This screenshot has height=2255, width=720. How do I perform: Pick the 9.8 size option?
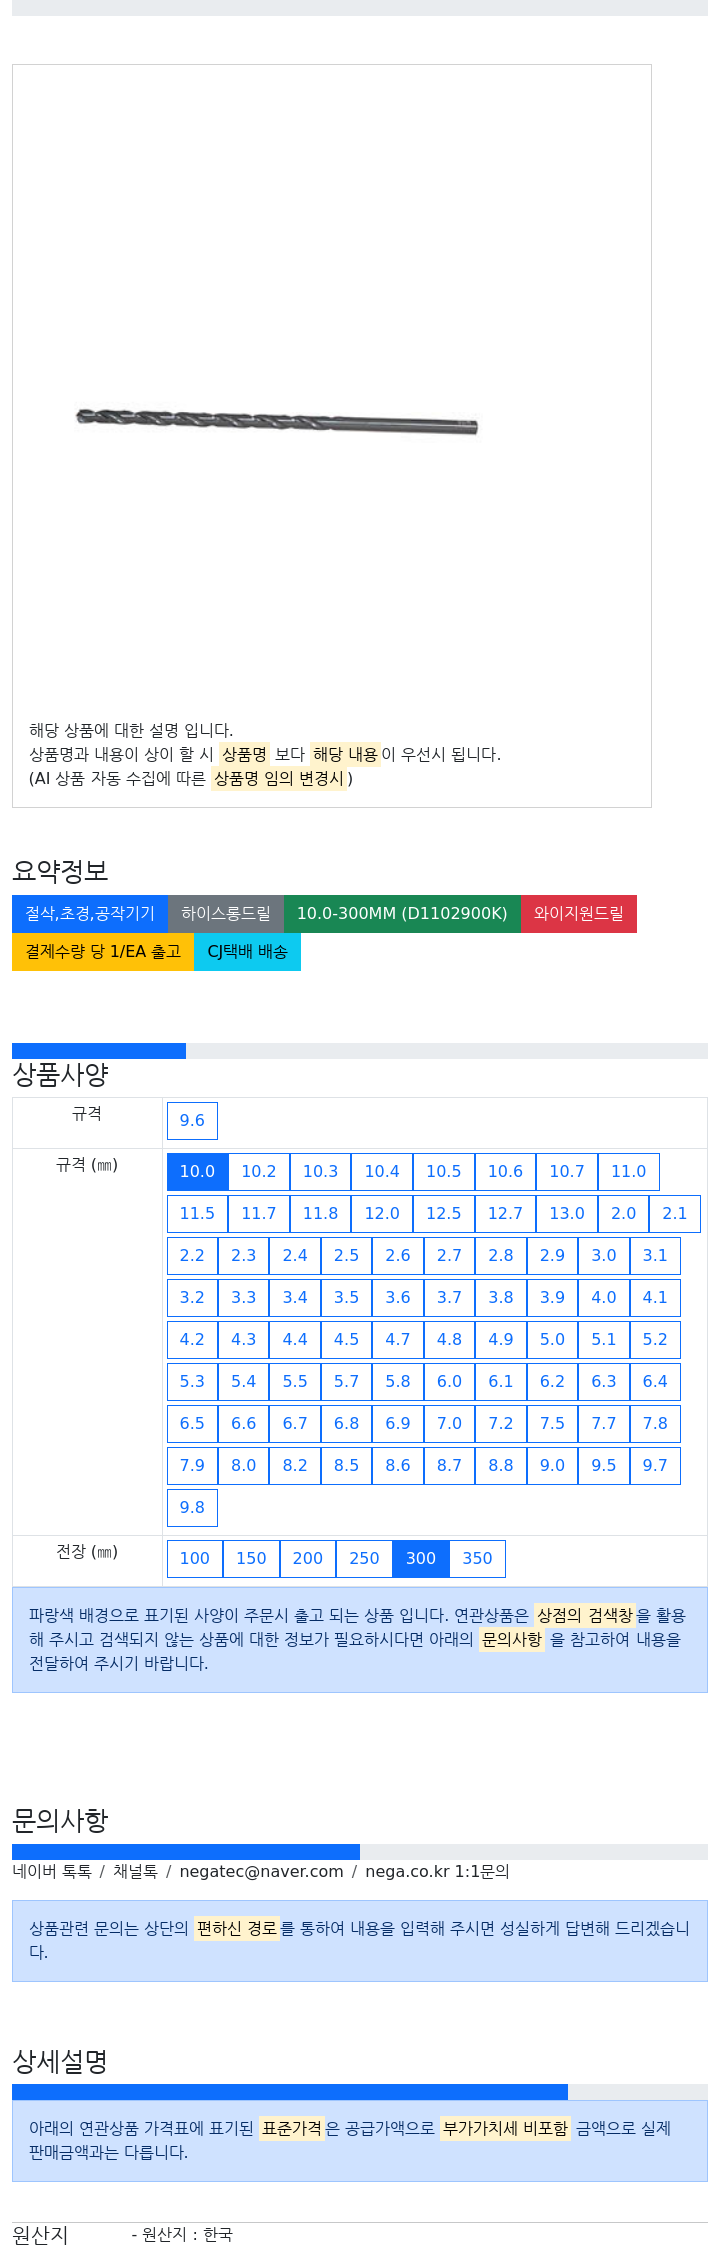(192, 1508)
